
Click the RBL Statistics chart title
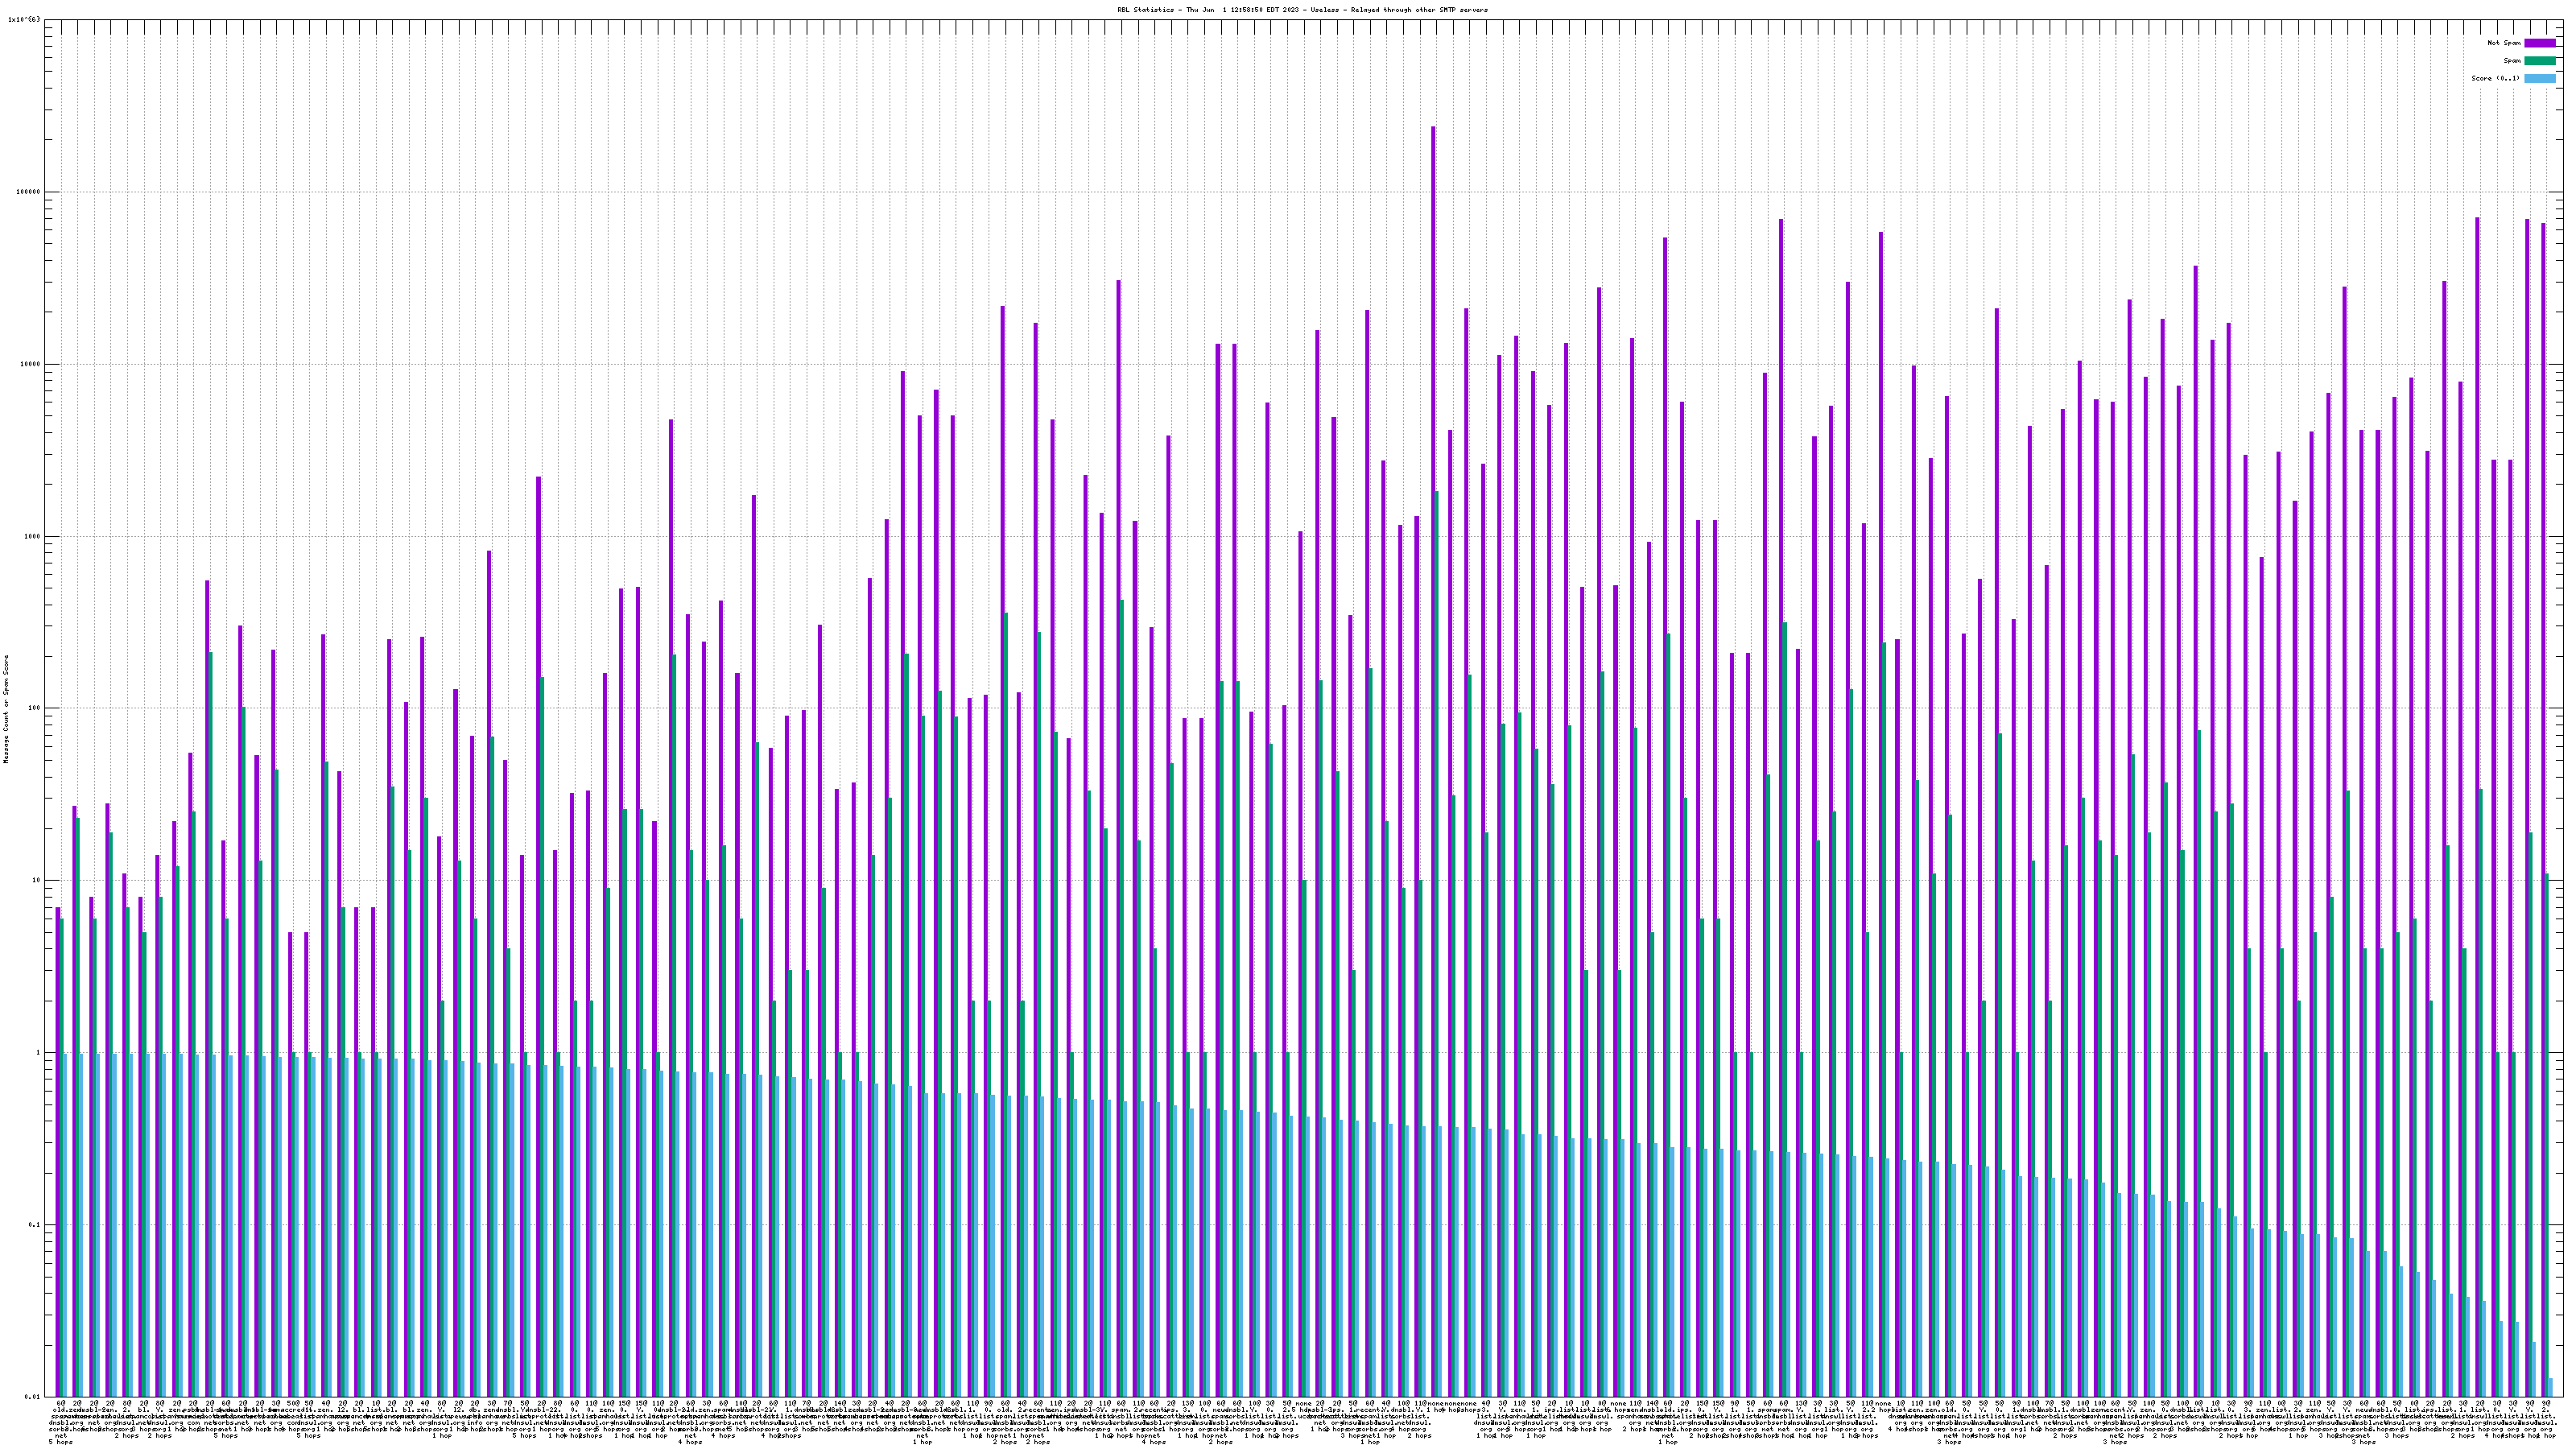(1302, 10)
